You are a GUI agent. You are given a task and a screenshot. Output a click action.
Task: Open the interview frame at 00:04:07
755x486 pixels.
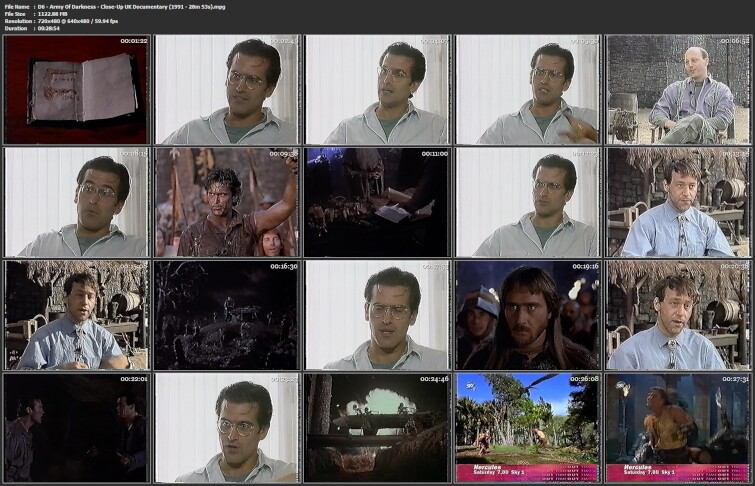point(378,90)
